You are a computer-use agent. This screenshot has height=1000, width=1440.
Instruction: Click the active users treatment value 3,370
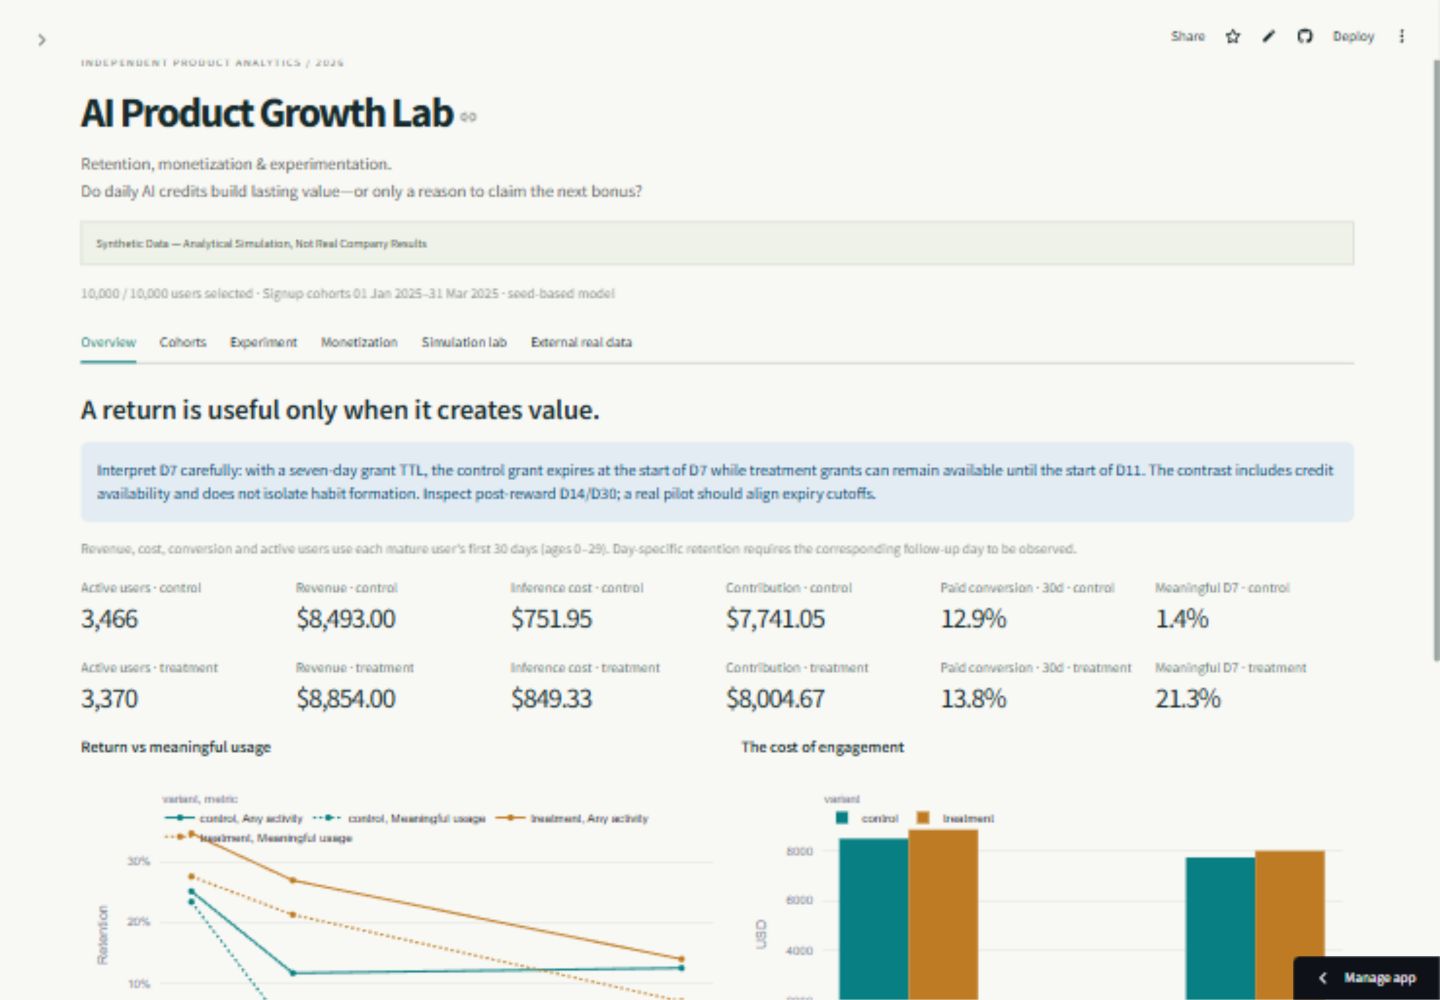point(109,699)
